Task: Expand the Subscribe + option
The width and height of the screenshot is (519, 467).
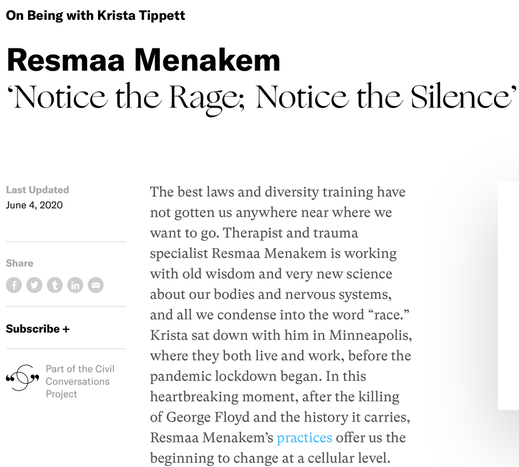Action: (38, 329)
